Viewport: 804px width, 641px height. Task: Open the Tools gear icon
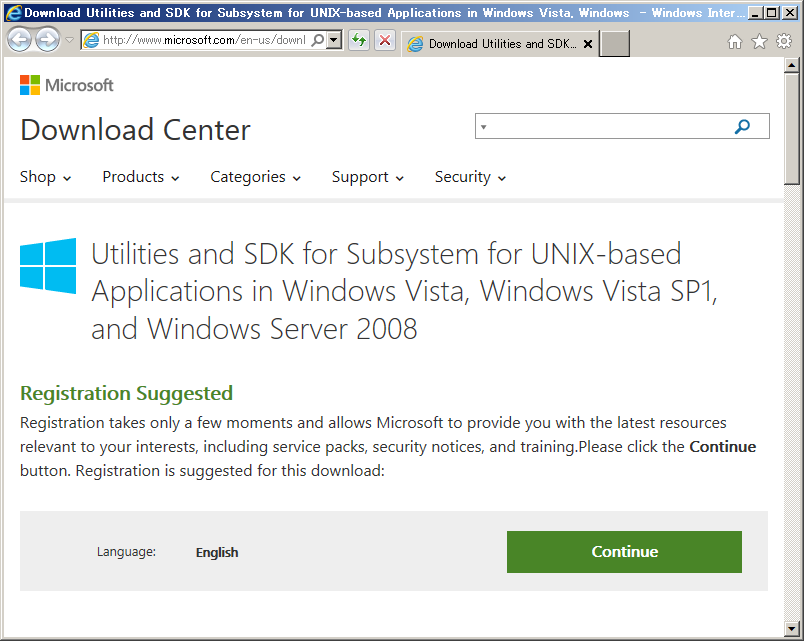(x=783, y=42)
